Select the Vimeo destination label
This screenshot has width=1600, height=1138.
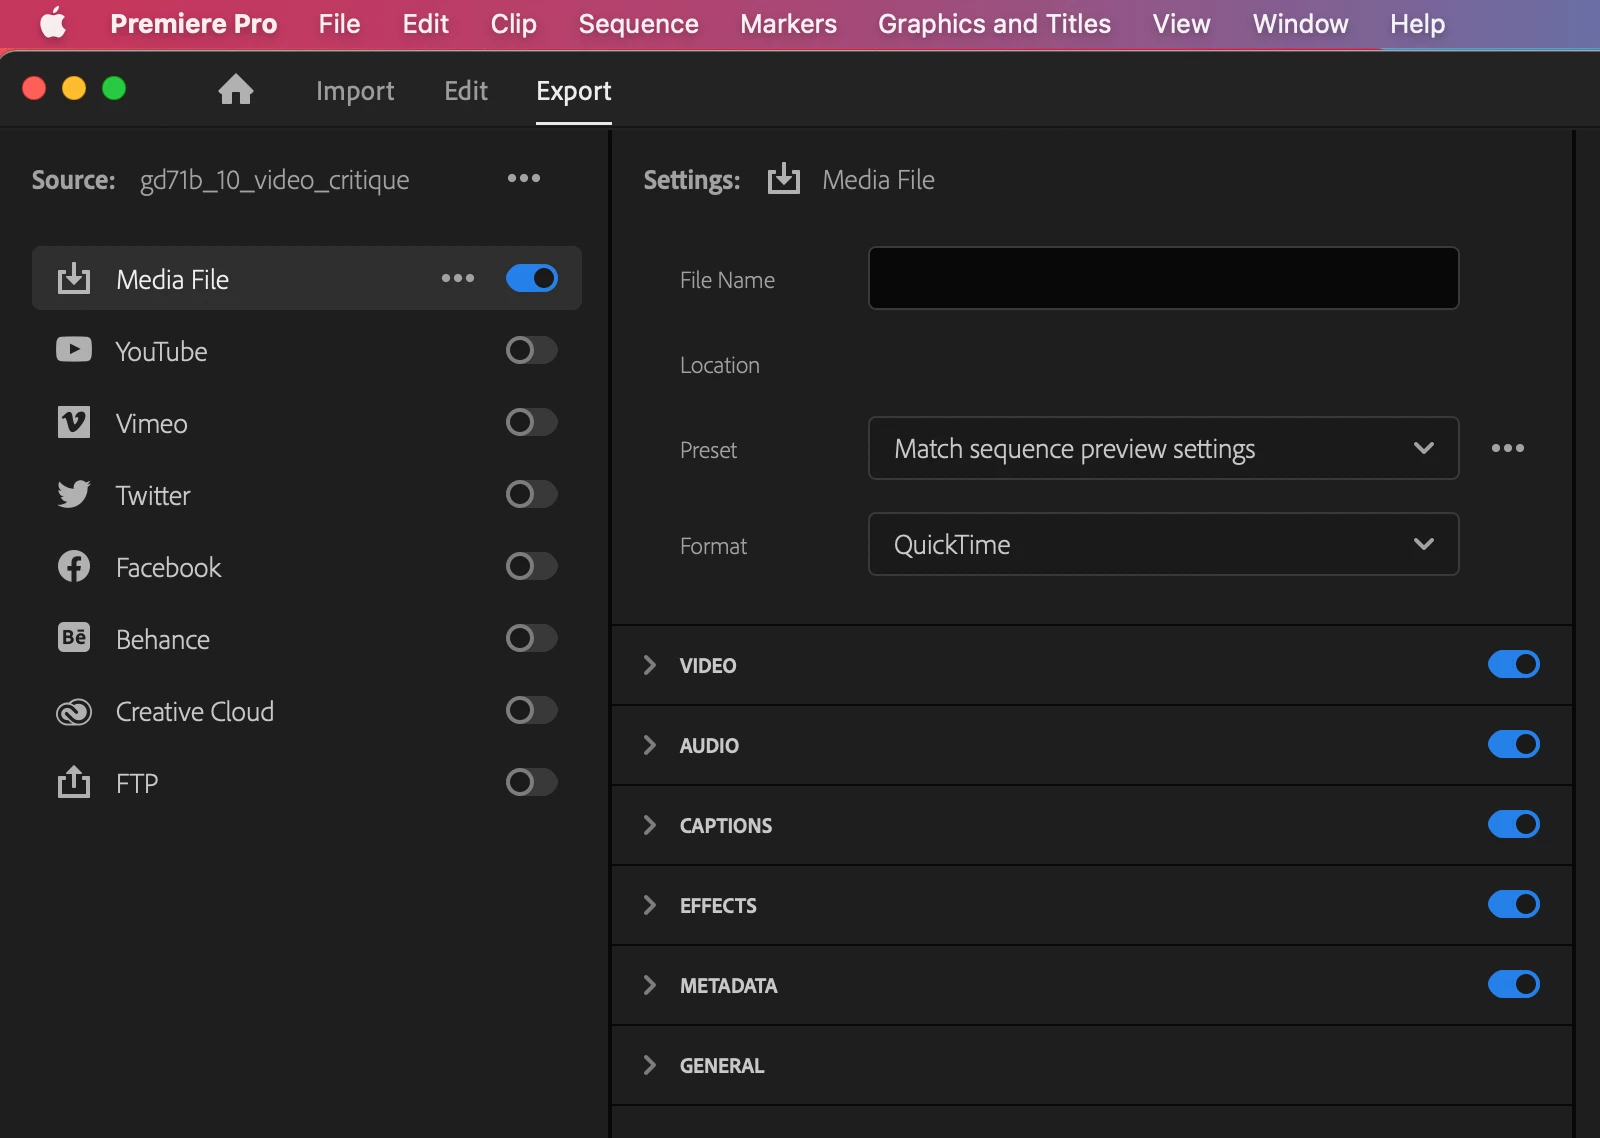[x=151, y=423]
